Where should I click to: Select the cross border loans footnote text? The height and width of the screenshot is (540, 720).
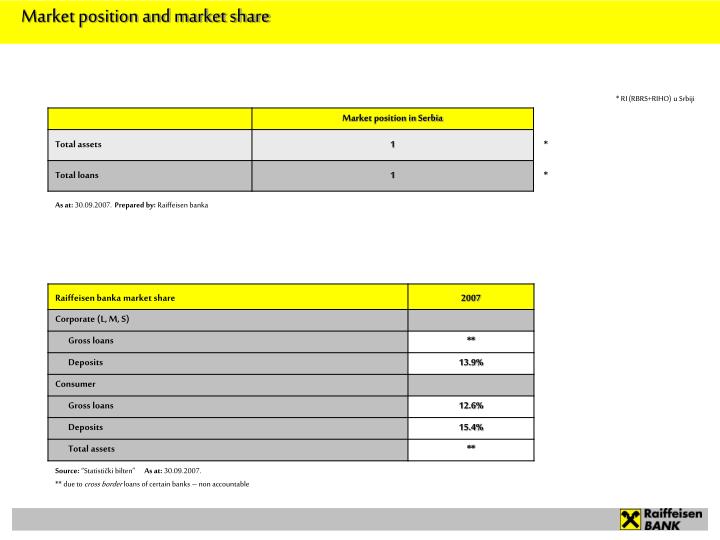(152, 484)
